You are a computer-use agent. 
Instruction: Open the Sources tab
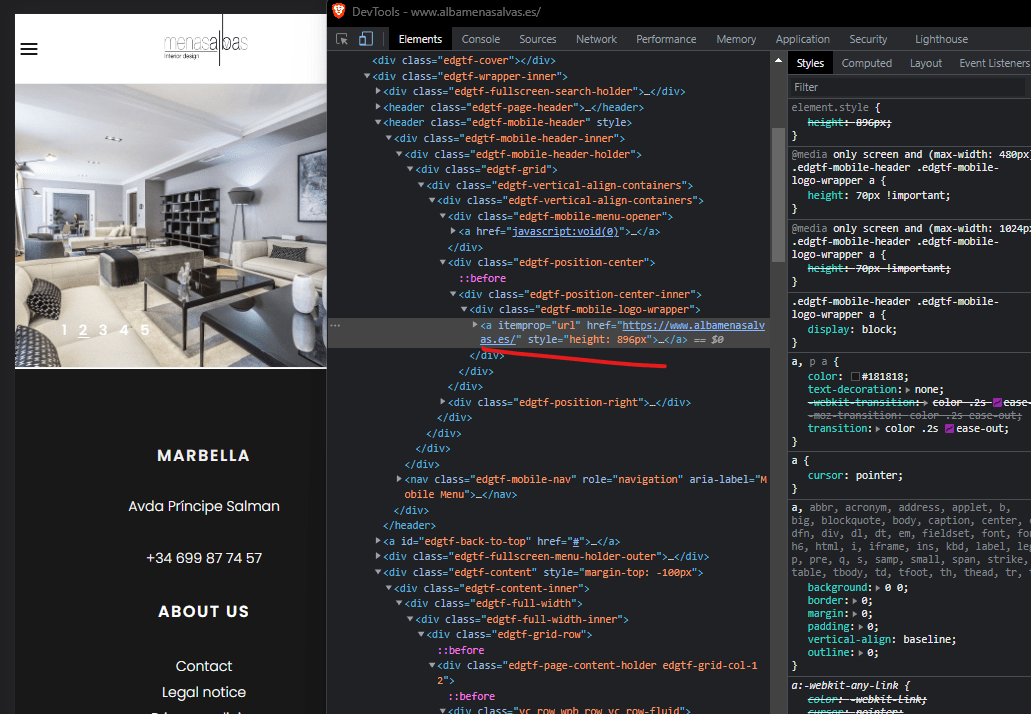pos(538,39)
